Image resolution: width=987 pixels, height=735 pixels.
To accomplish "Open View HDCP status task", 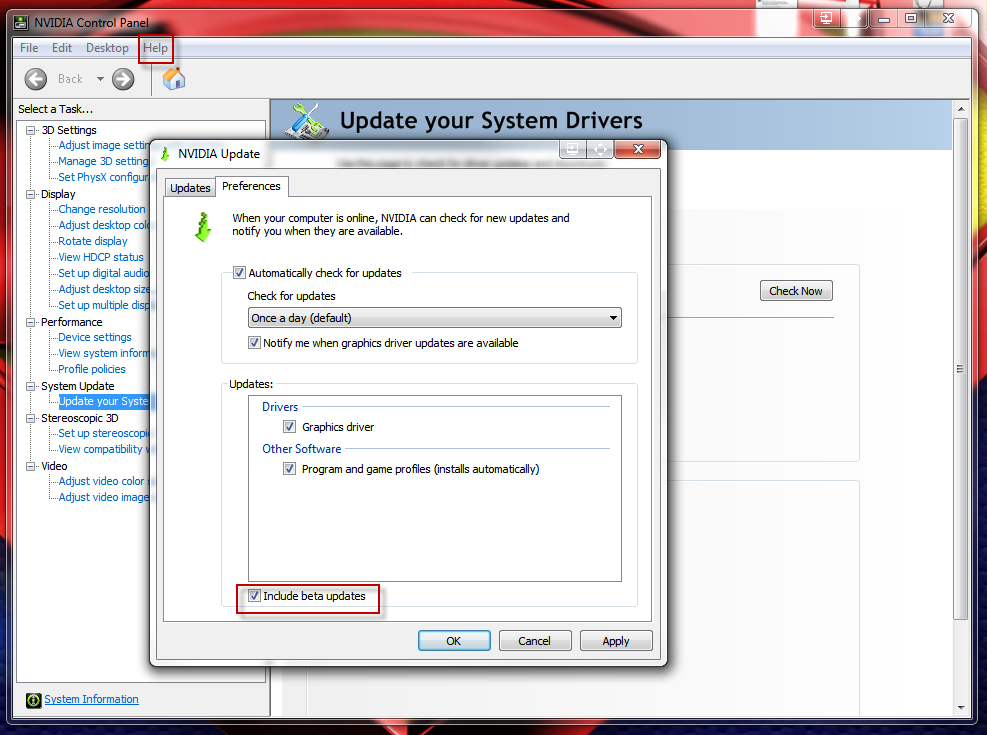I will [101, 257].
